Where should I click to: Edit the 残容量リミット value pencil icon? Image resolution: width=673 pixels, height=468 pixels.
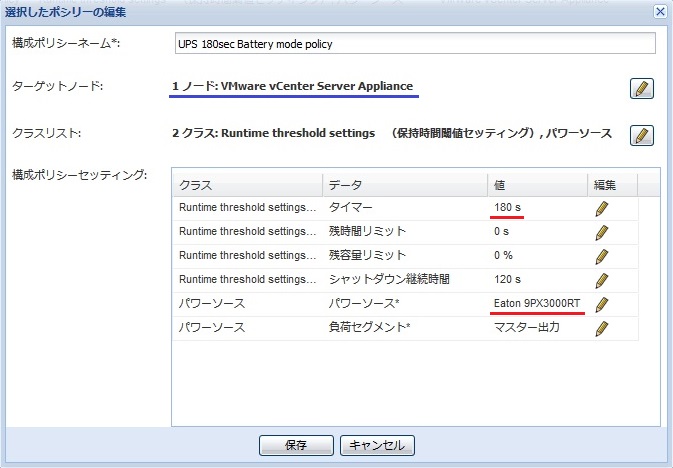(x=601, y=256)
